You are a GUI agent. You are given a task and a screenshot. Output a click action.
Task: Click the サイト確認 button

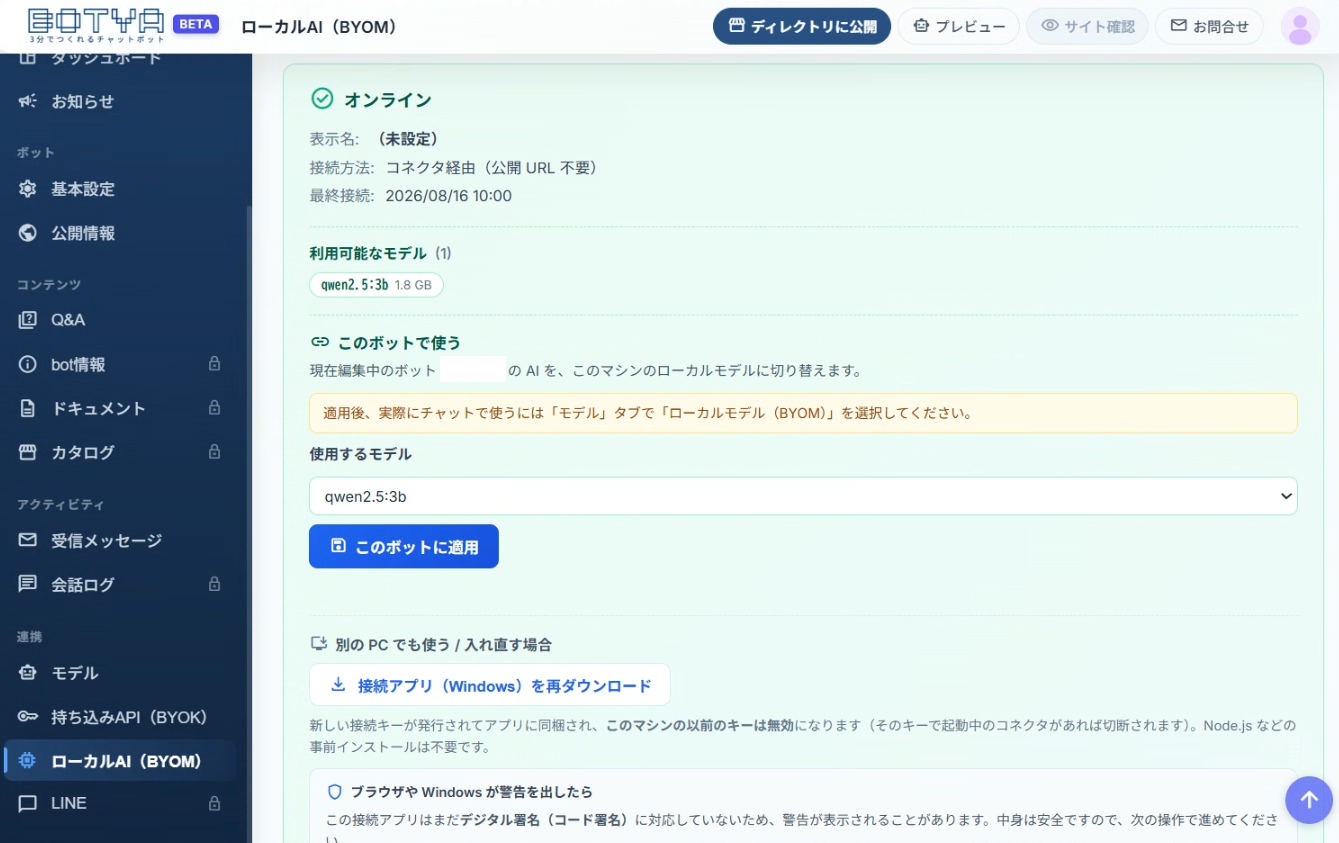(1087, 26)
